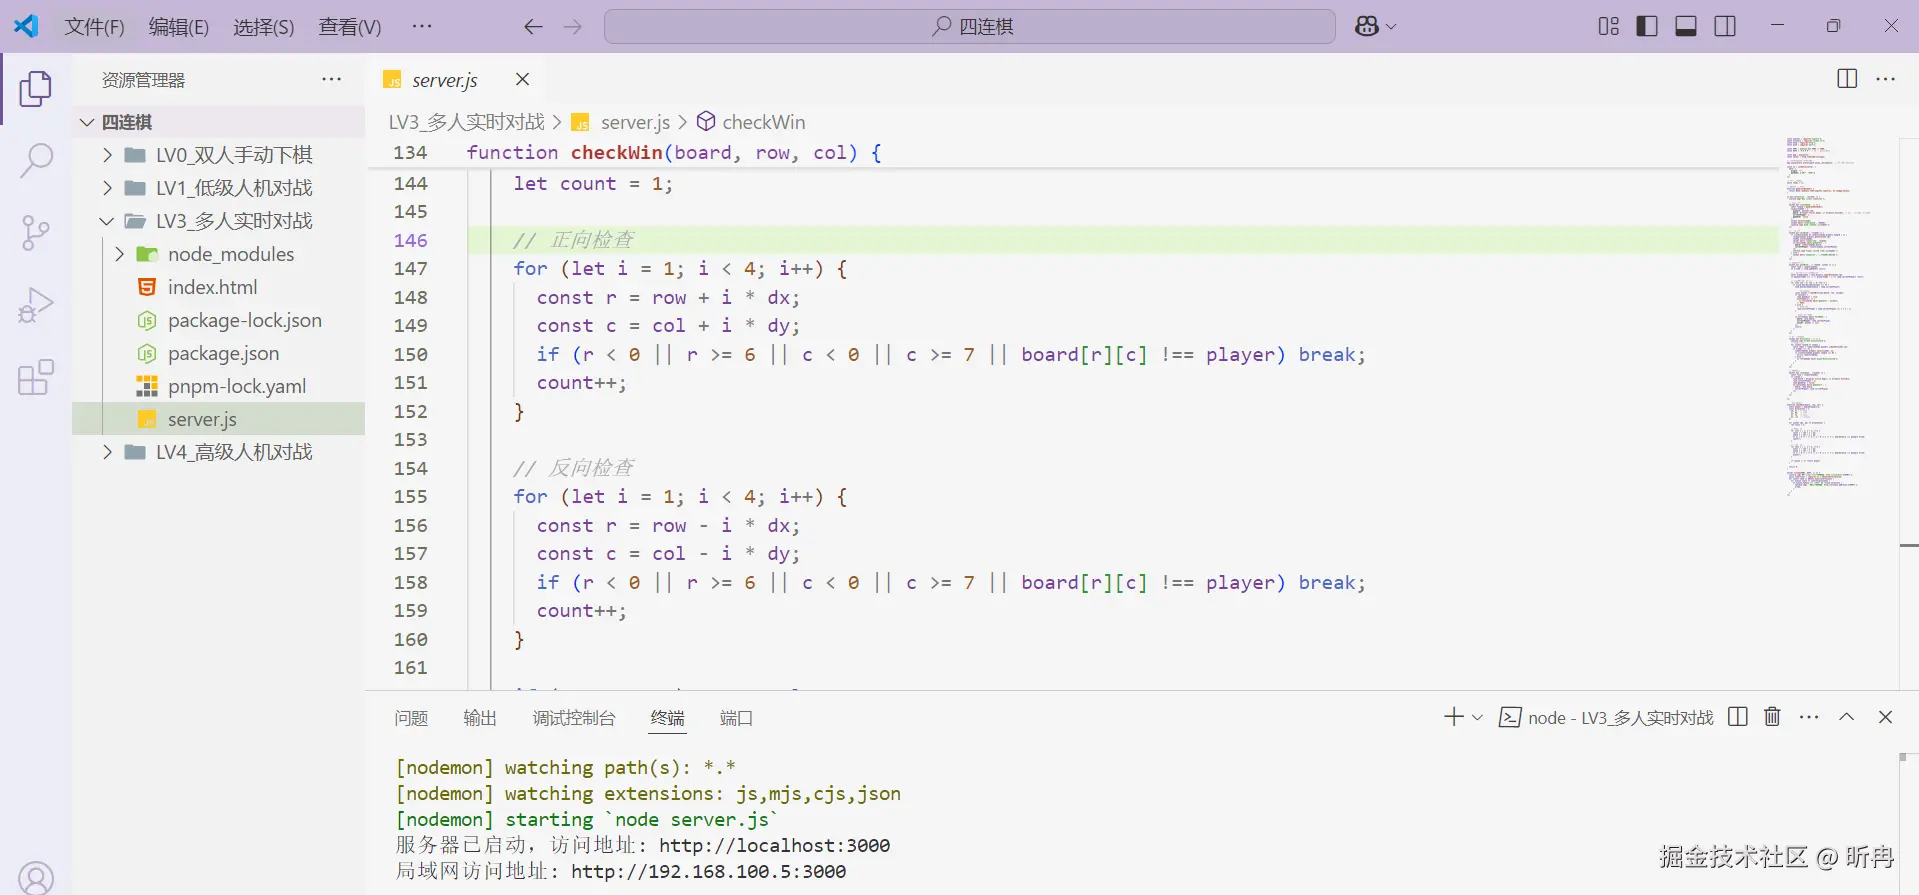Image resolution: width=1919 pixels, height=895 pixels.
Task: Open http://localhost:3000 link in terminal
Action: (x=774, y=845)
